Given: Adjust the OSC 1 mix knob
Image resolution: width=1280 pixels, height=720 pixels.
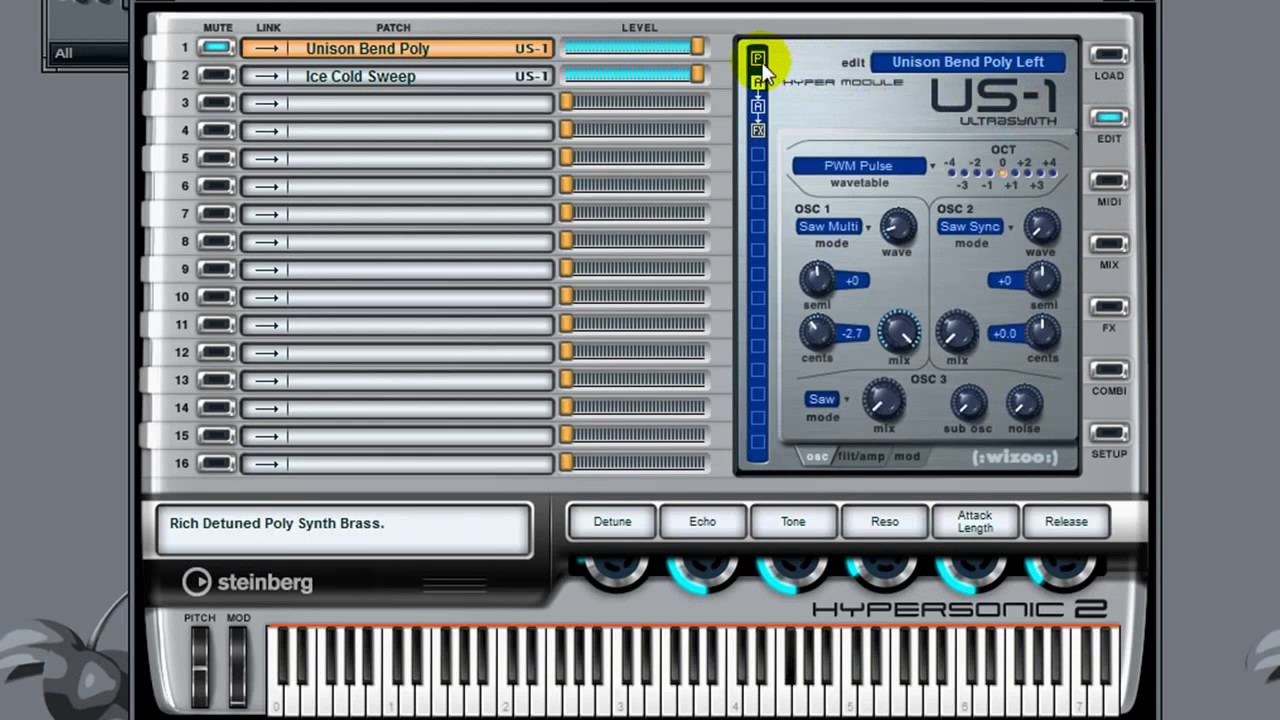Looking at the screenshot, I should pos(899,332).
